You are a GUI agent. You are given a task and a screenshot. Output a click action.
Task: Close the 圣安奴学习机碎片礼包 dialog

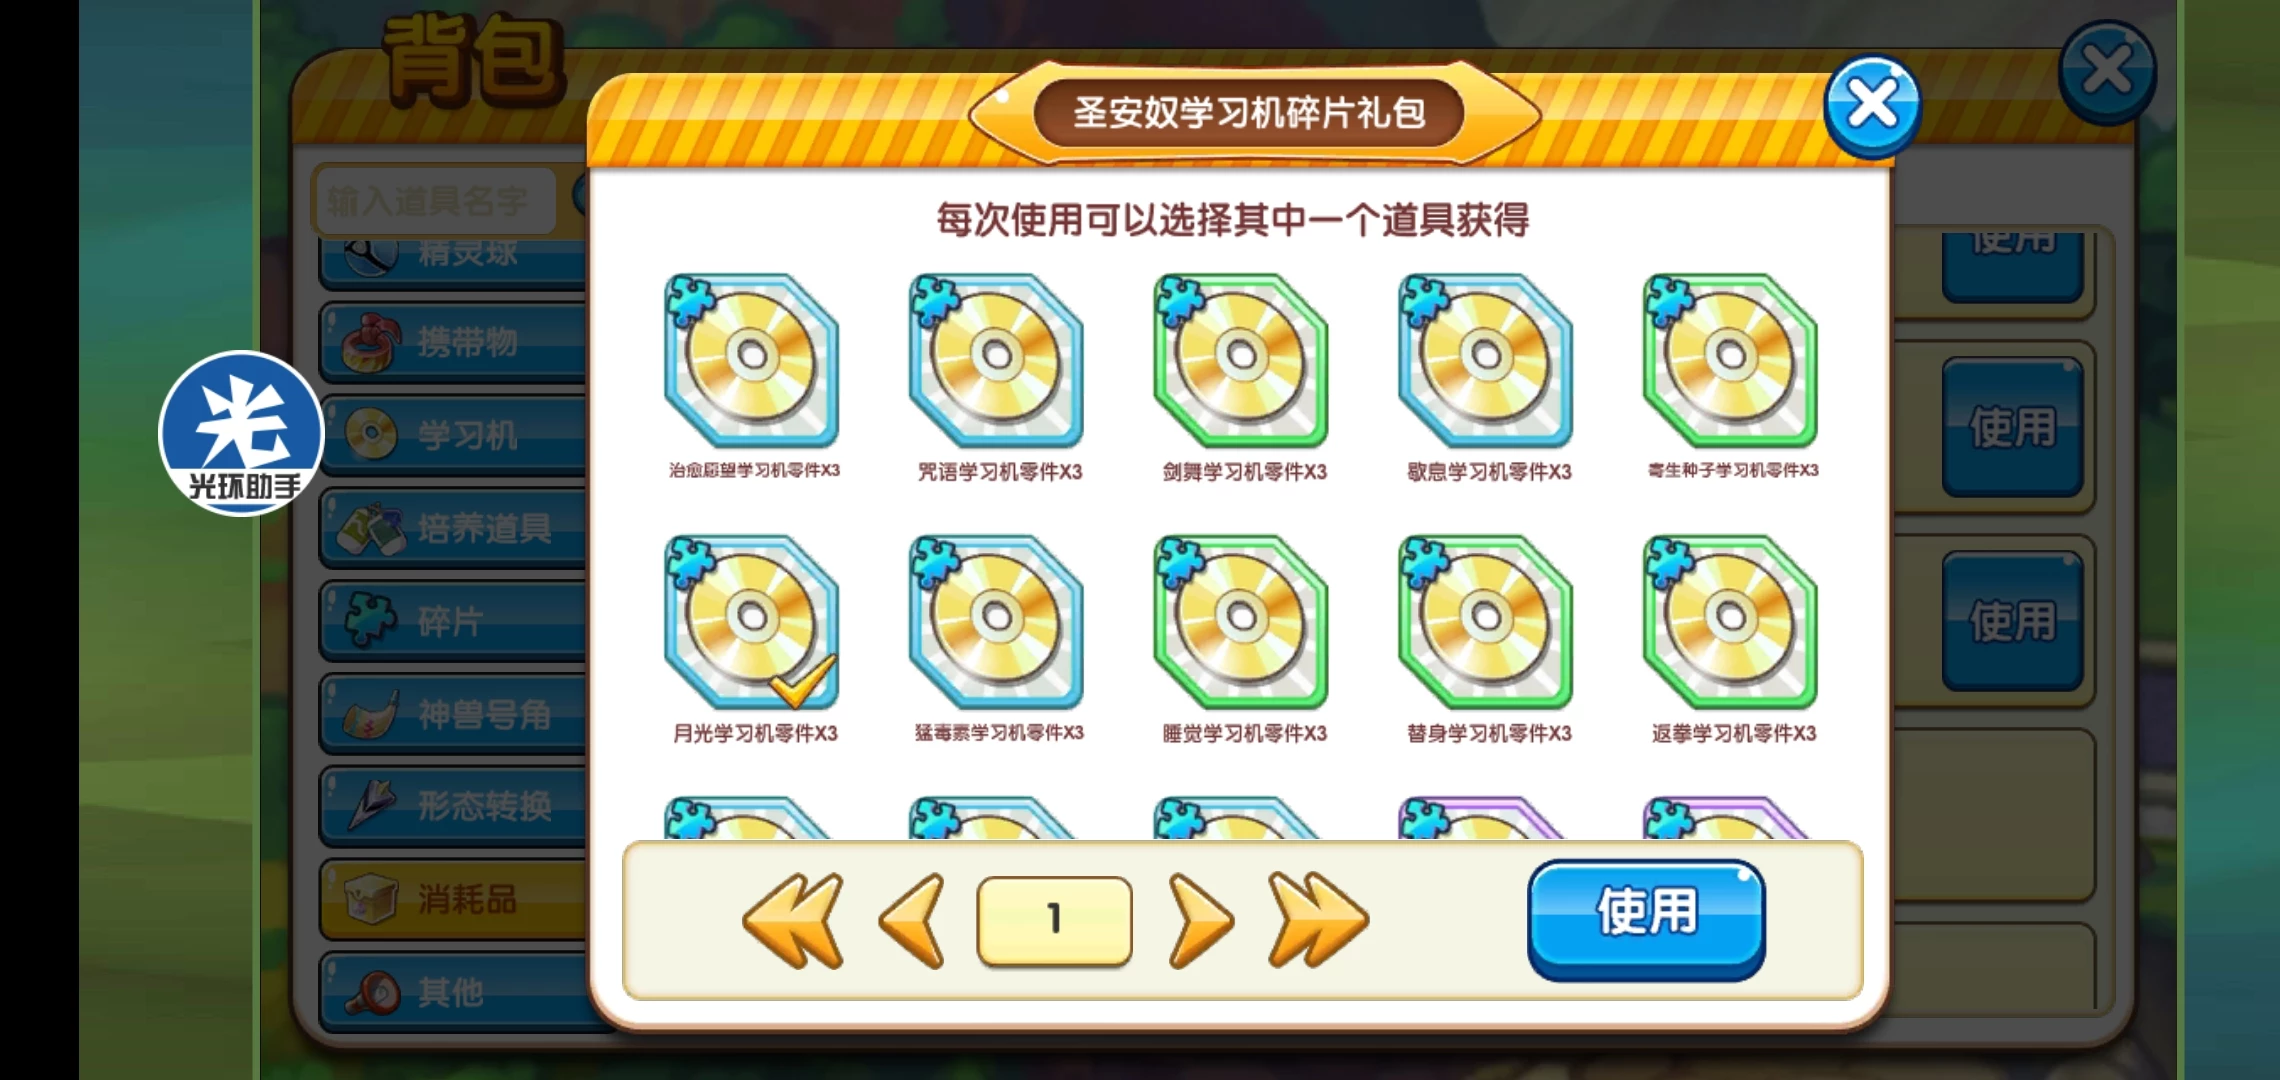1871,105
